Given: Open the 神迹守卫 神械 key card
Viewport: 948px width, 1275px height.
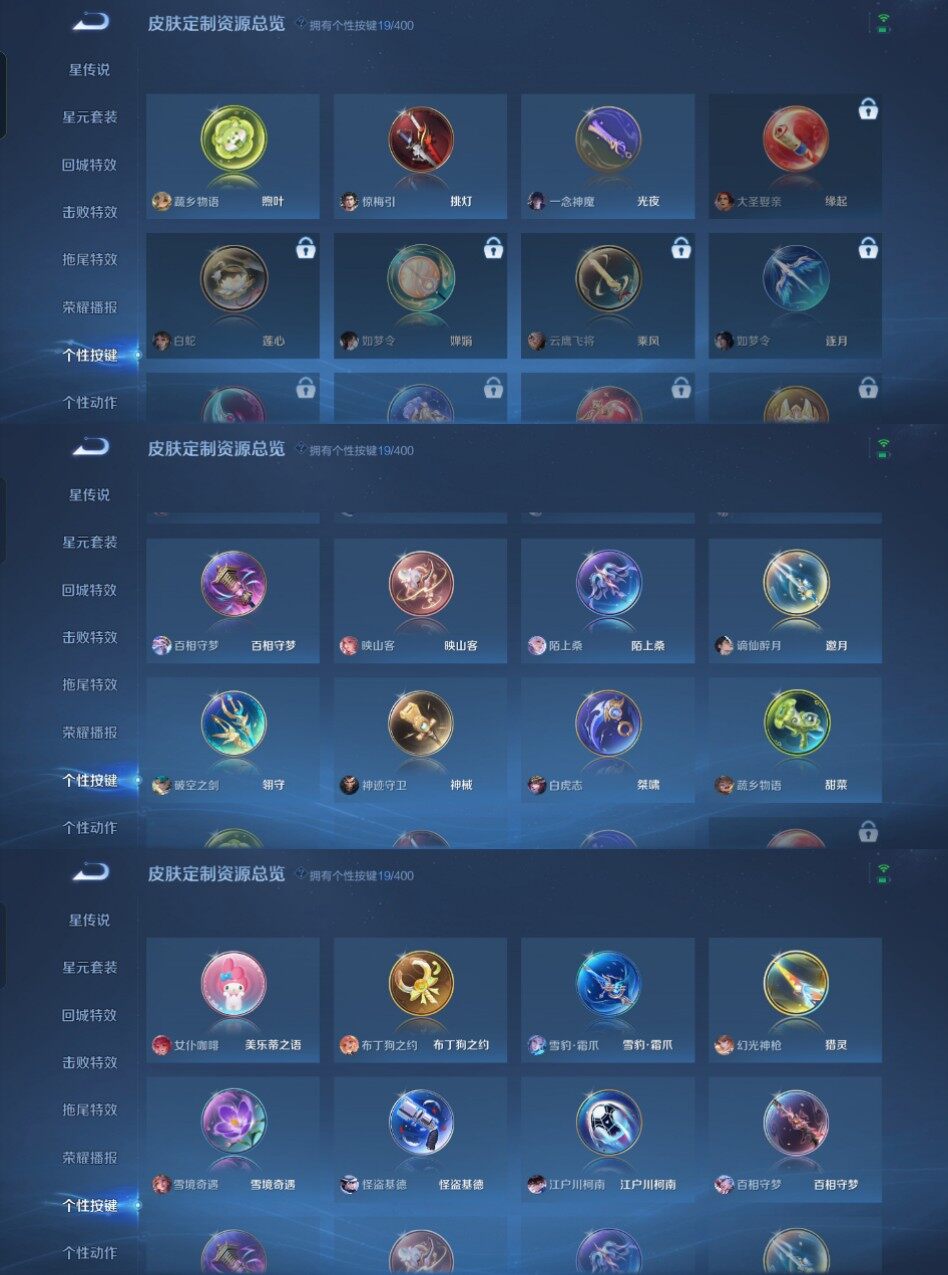Looking at the screenshot, I should [x=420, y=740].
